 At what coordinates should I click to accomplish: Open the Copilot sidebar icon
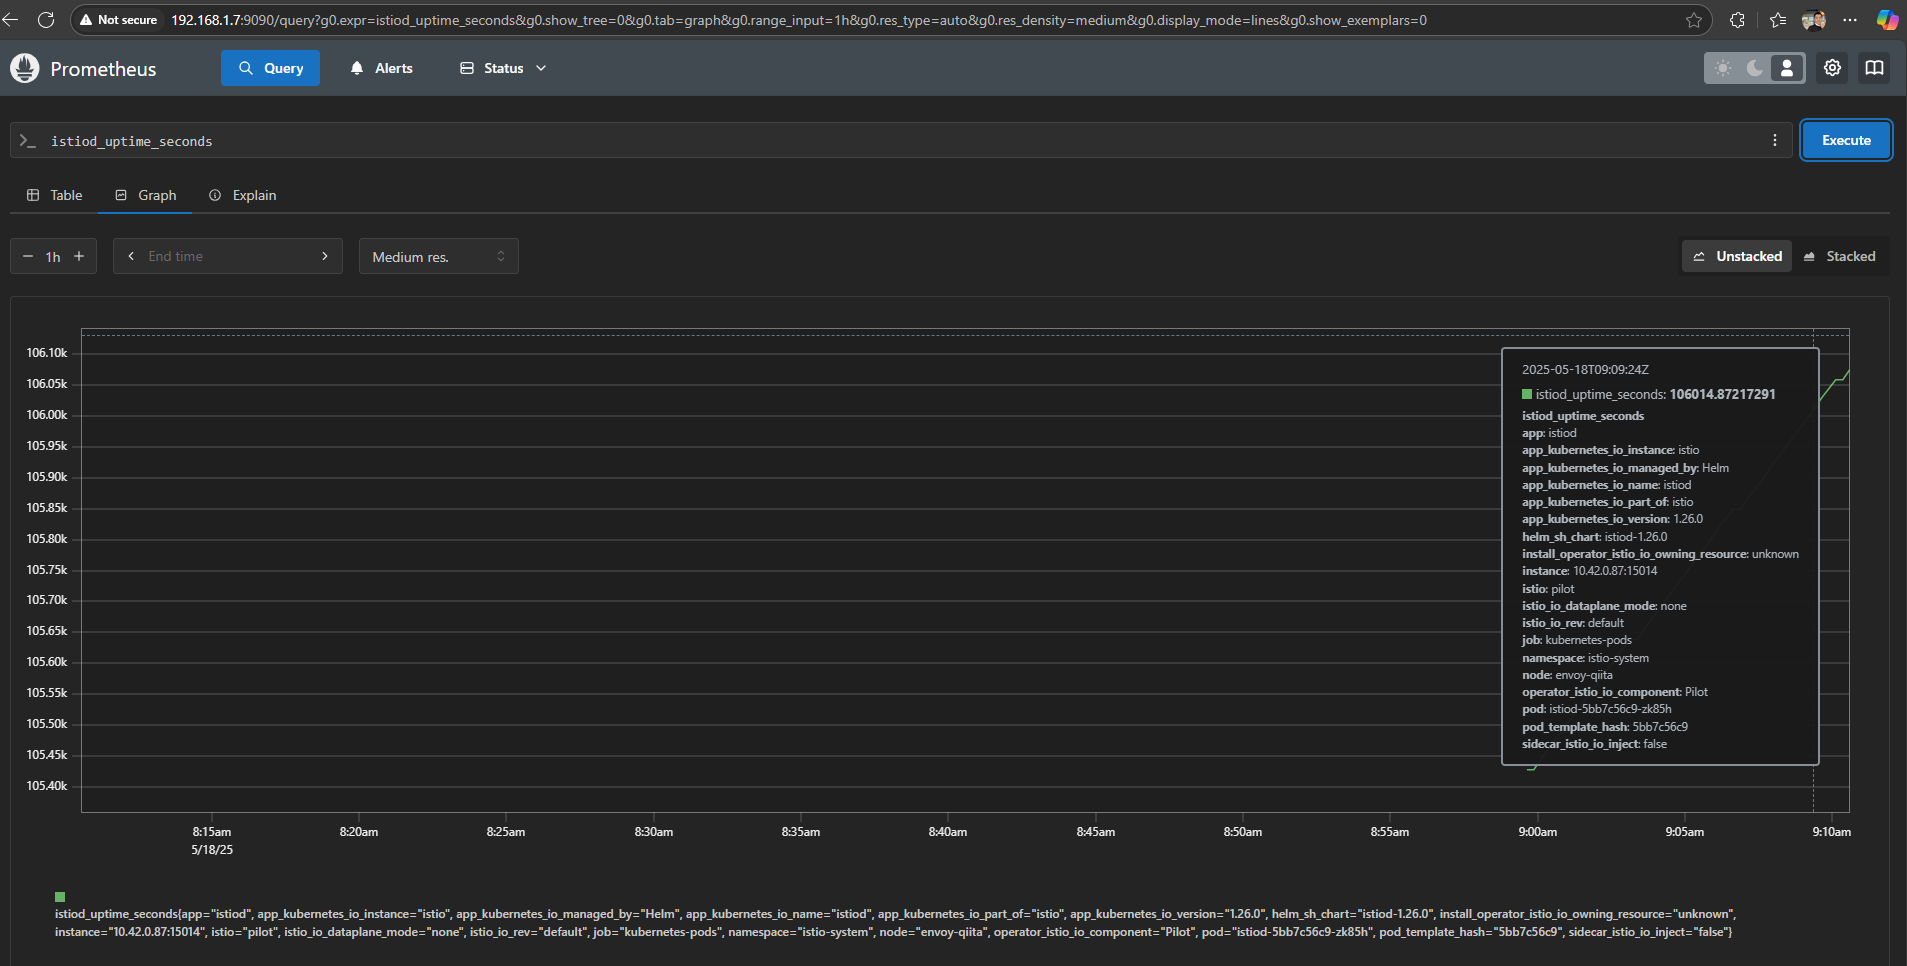click(1887, 20)
